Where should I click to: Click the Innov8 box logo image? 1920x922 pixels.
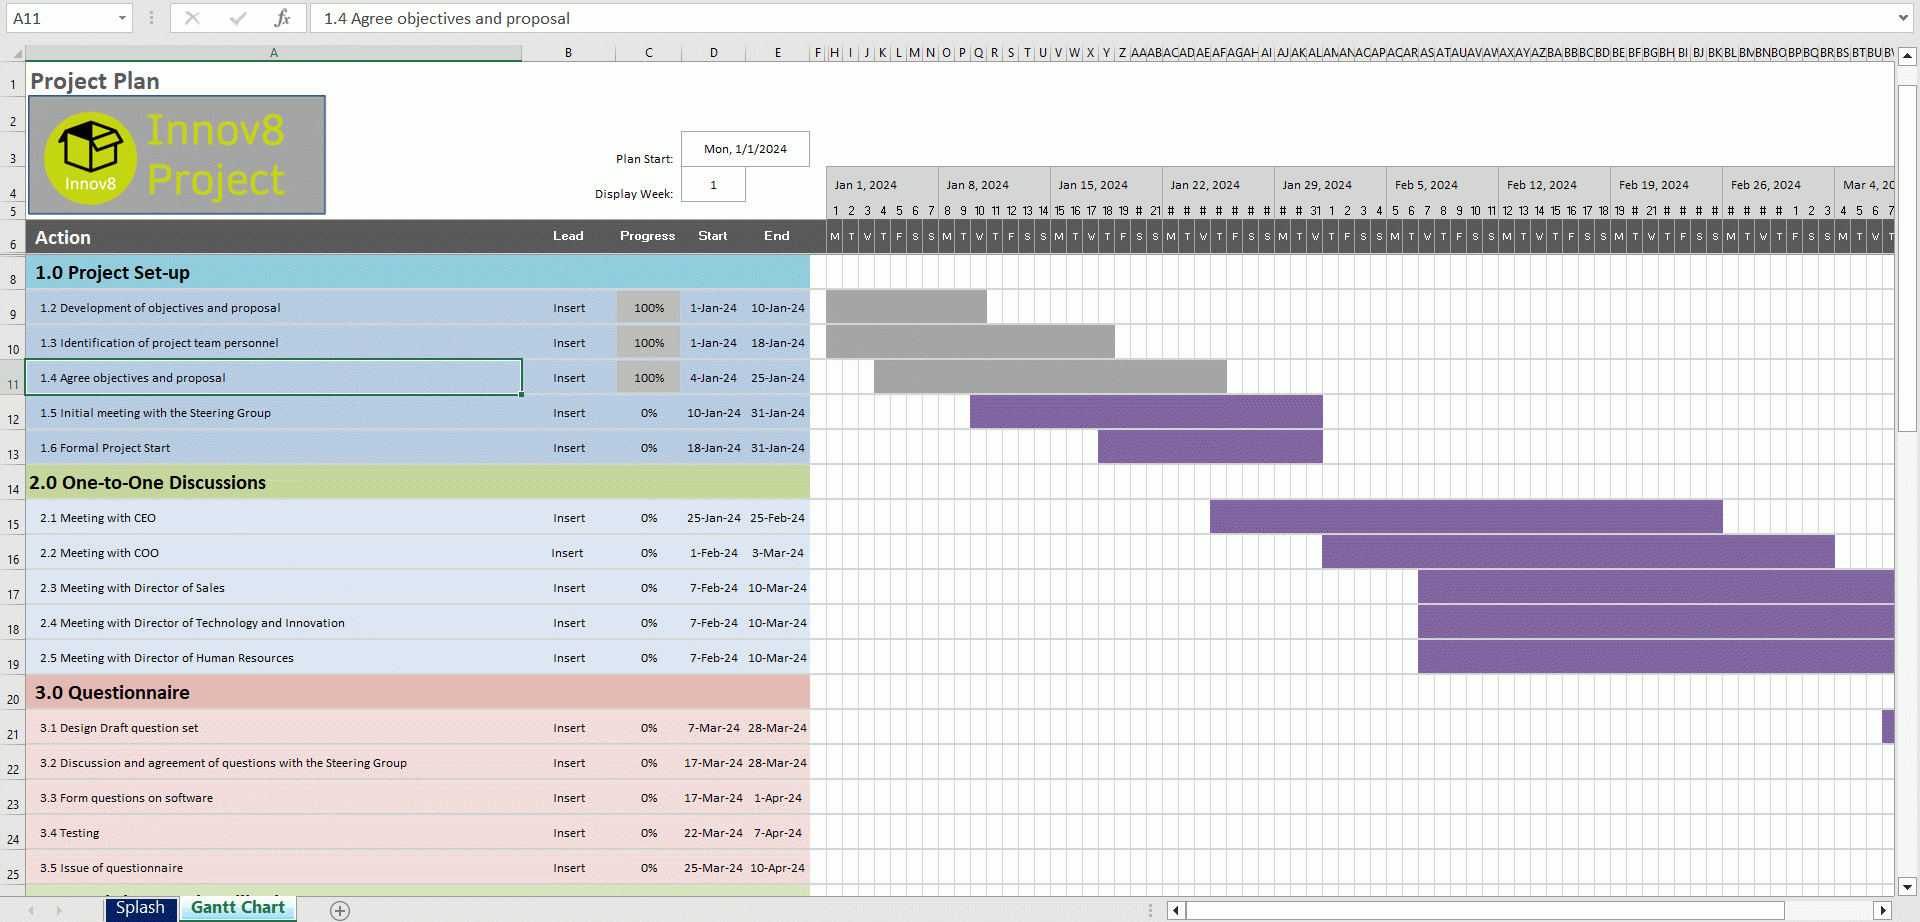(x=90, y=157)
